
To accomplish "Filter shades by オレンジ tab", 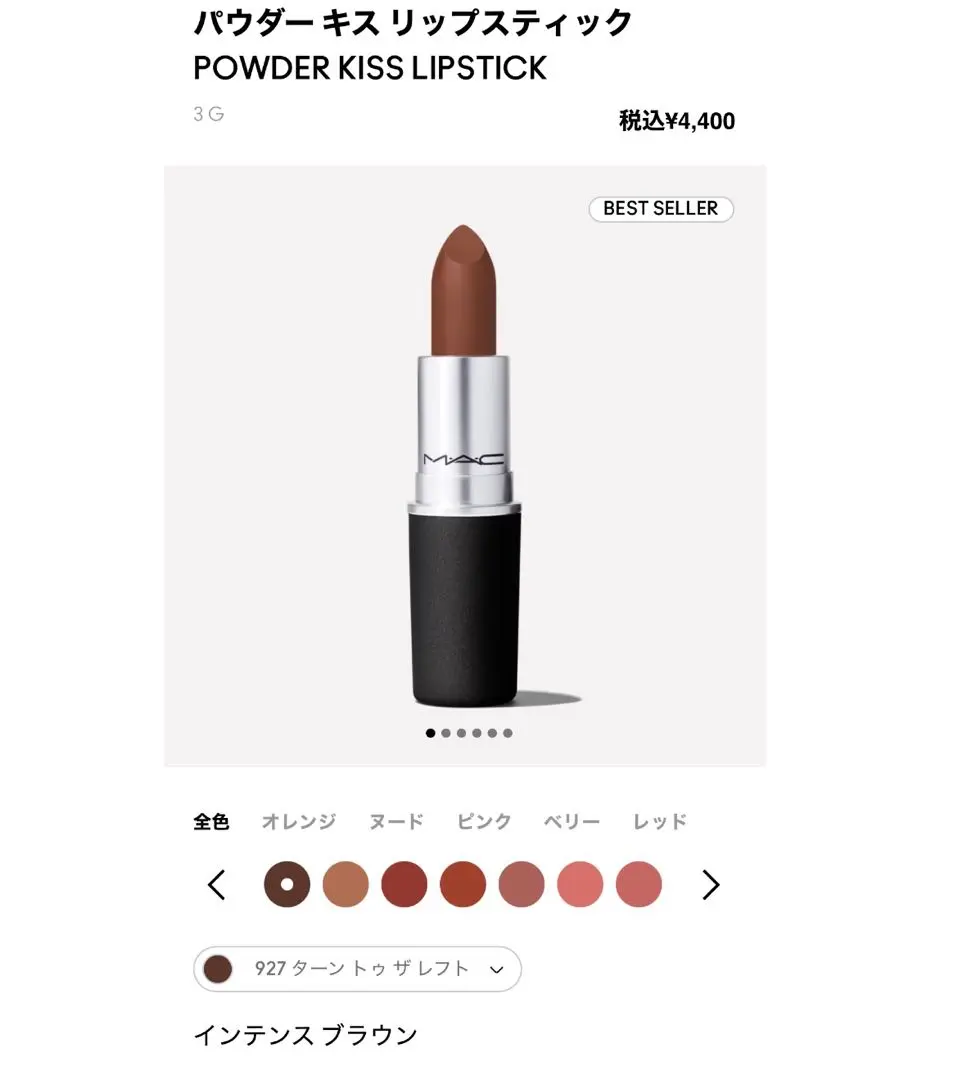I will pos(299,821).
